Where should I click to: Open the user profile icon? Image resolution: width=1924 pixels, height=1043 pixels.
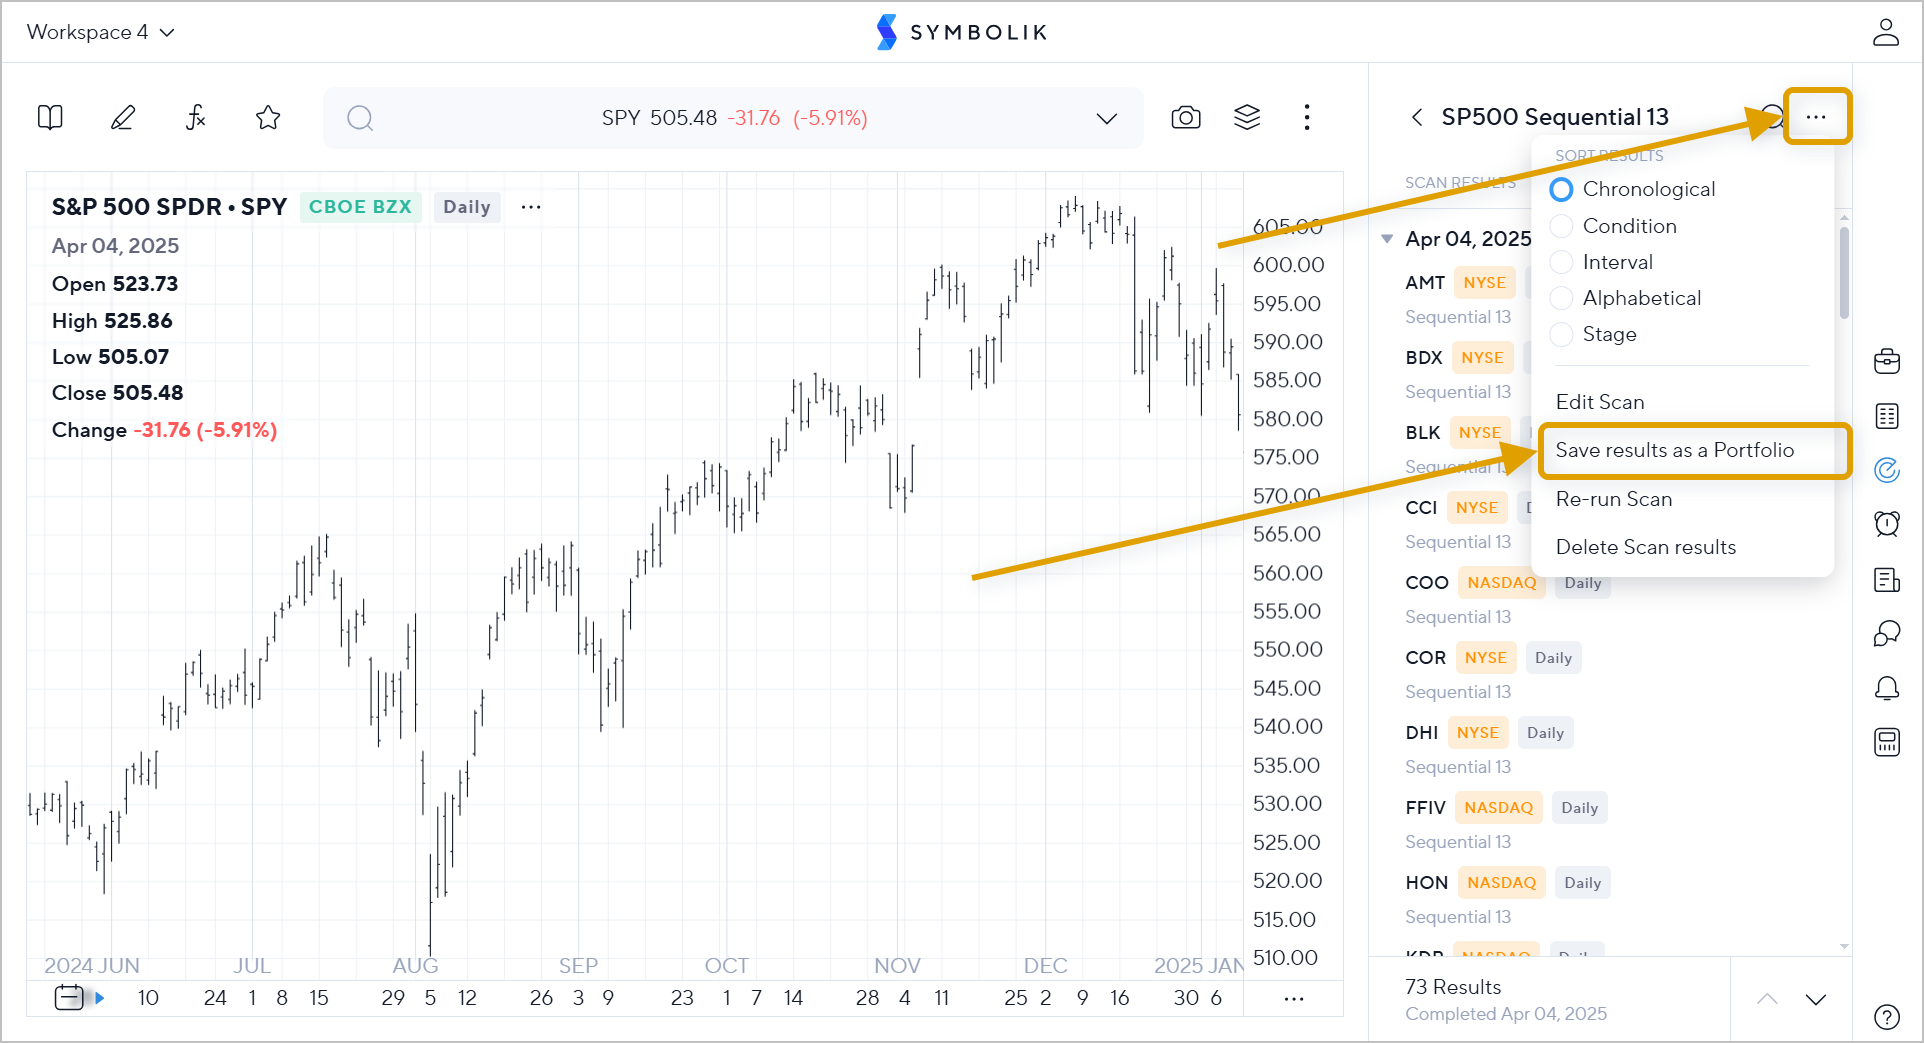(1886, 32)
